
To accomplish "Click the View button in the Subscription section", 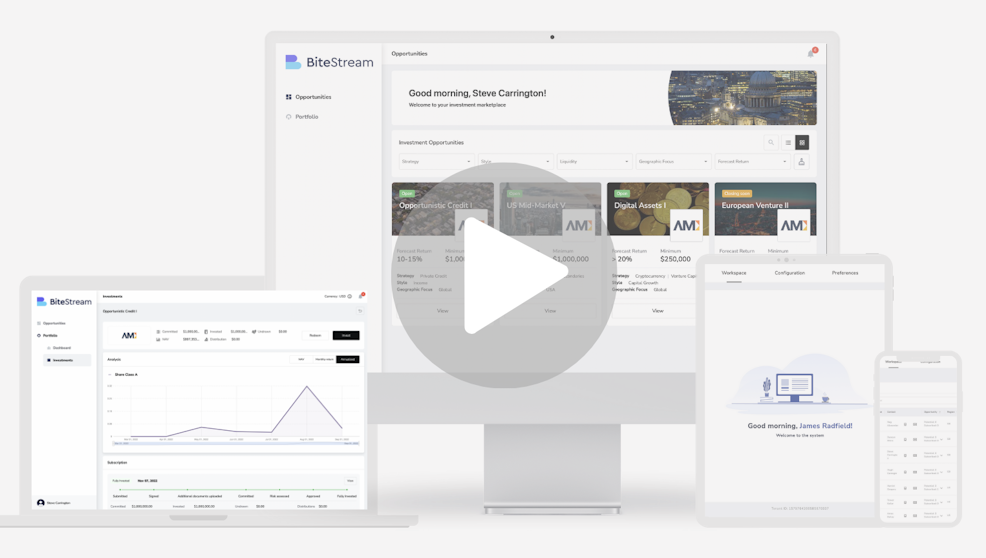I will click(350, 481).
